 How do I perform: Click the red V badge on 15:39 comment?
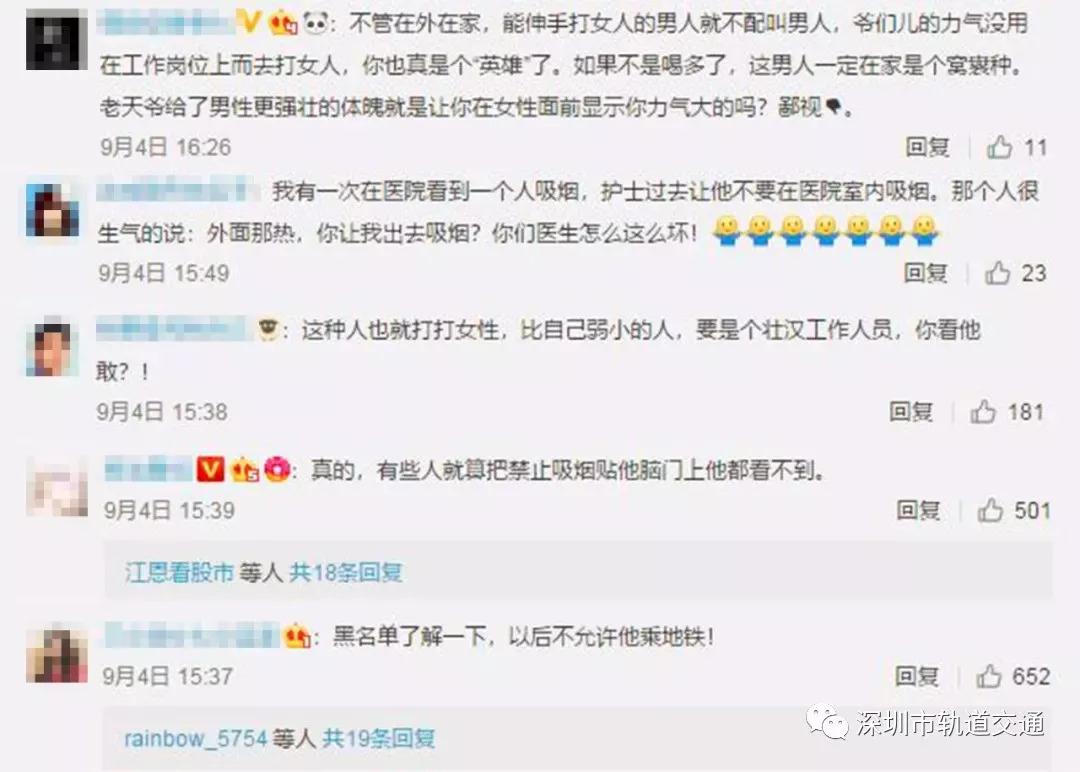211,470
